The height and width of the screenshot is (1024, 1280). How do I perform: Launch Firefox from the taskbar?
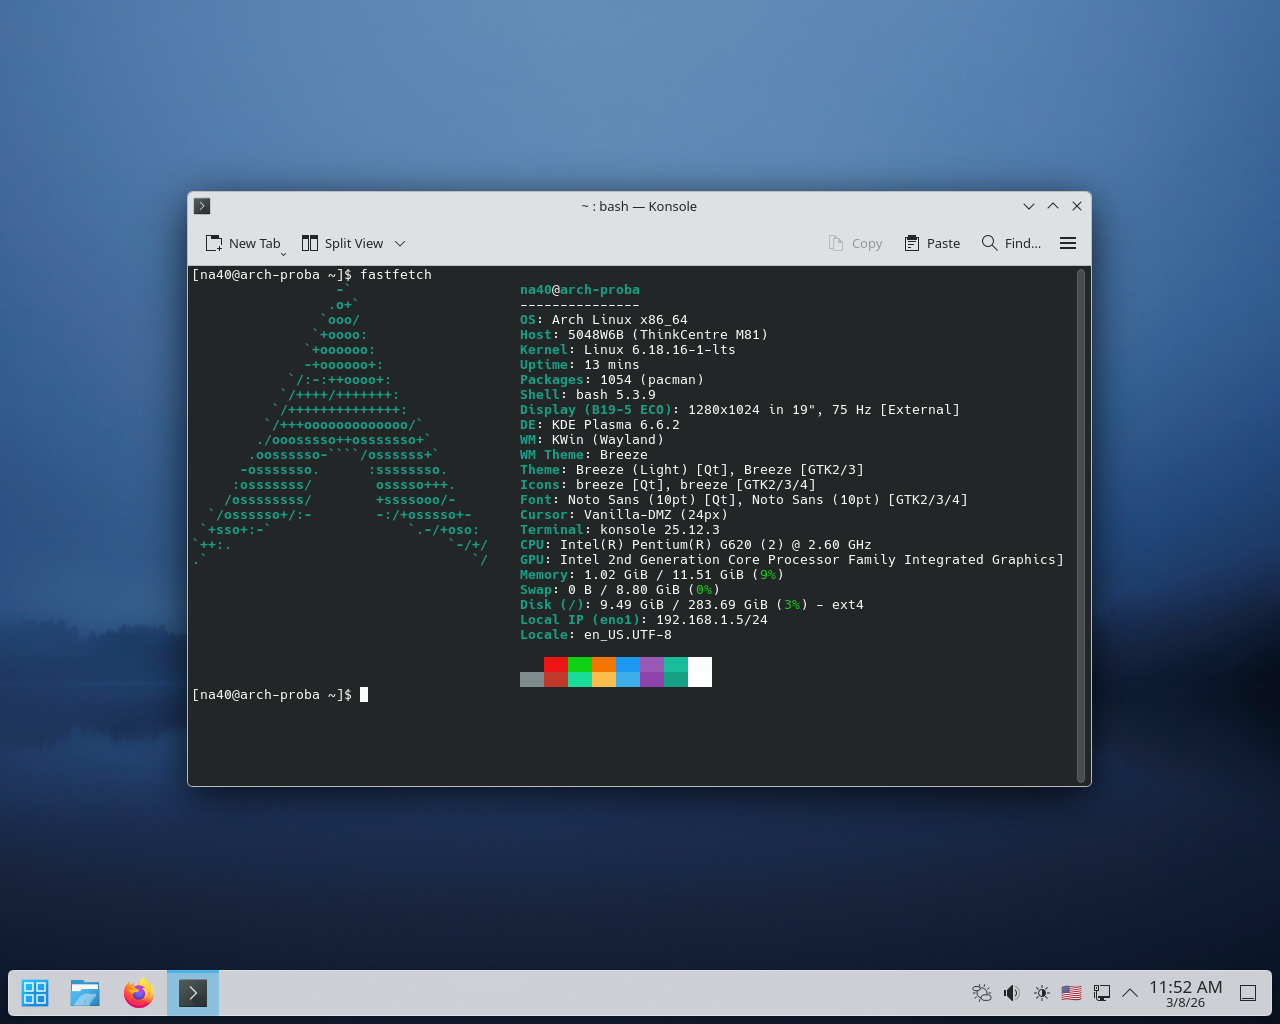pos(139,993)
